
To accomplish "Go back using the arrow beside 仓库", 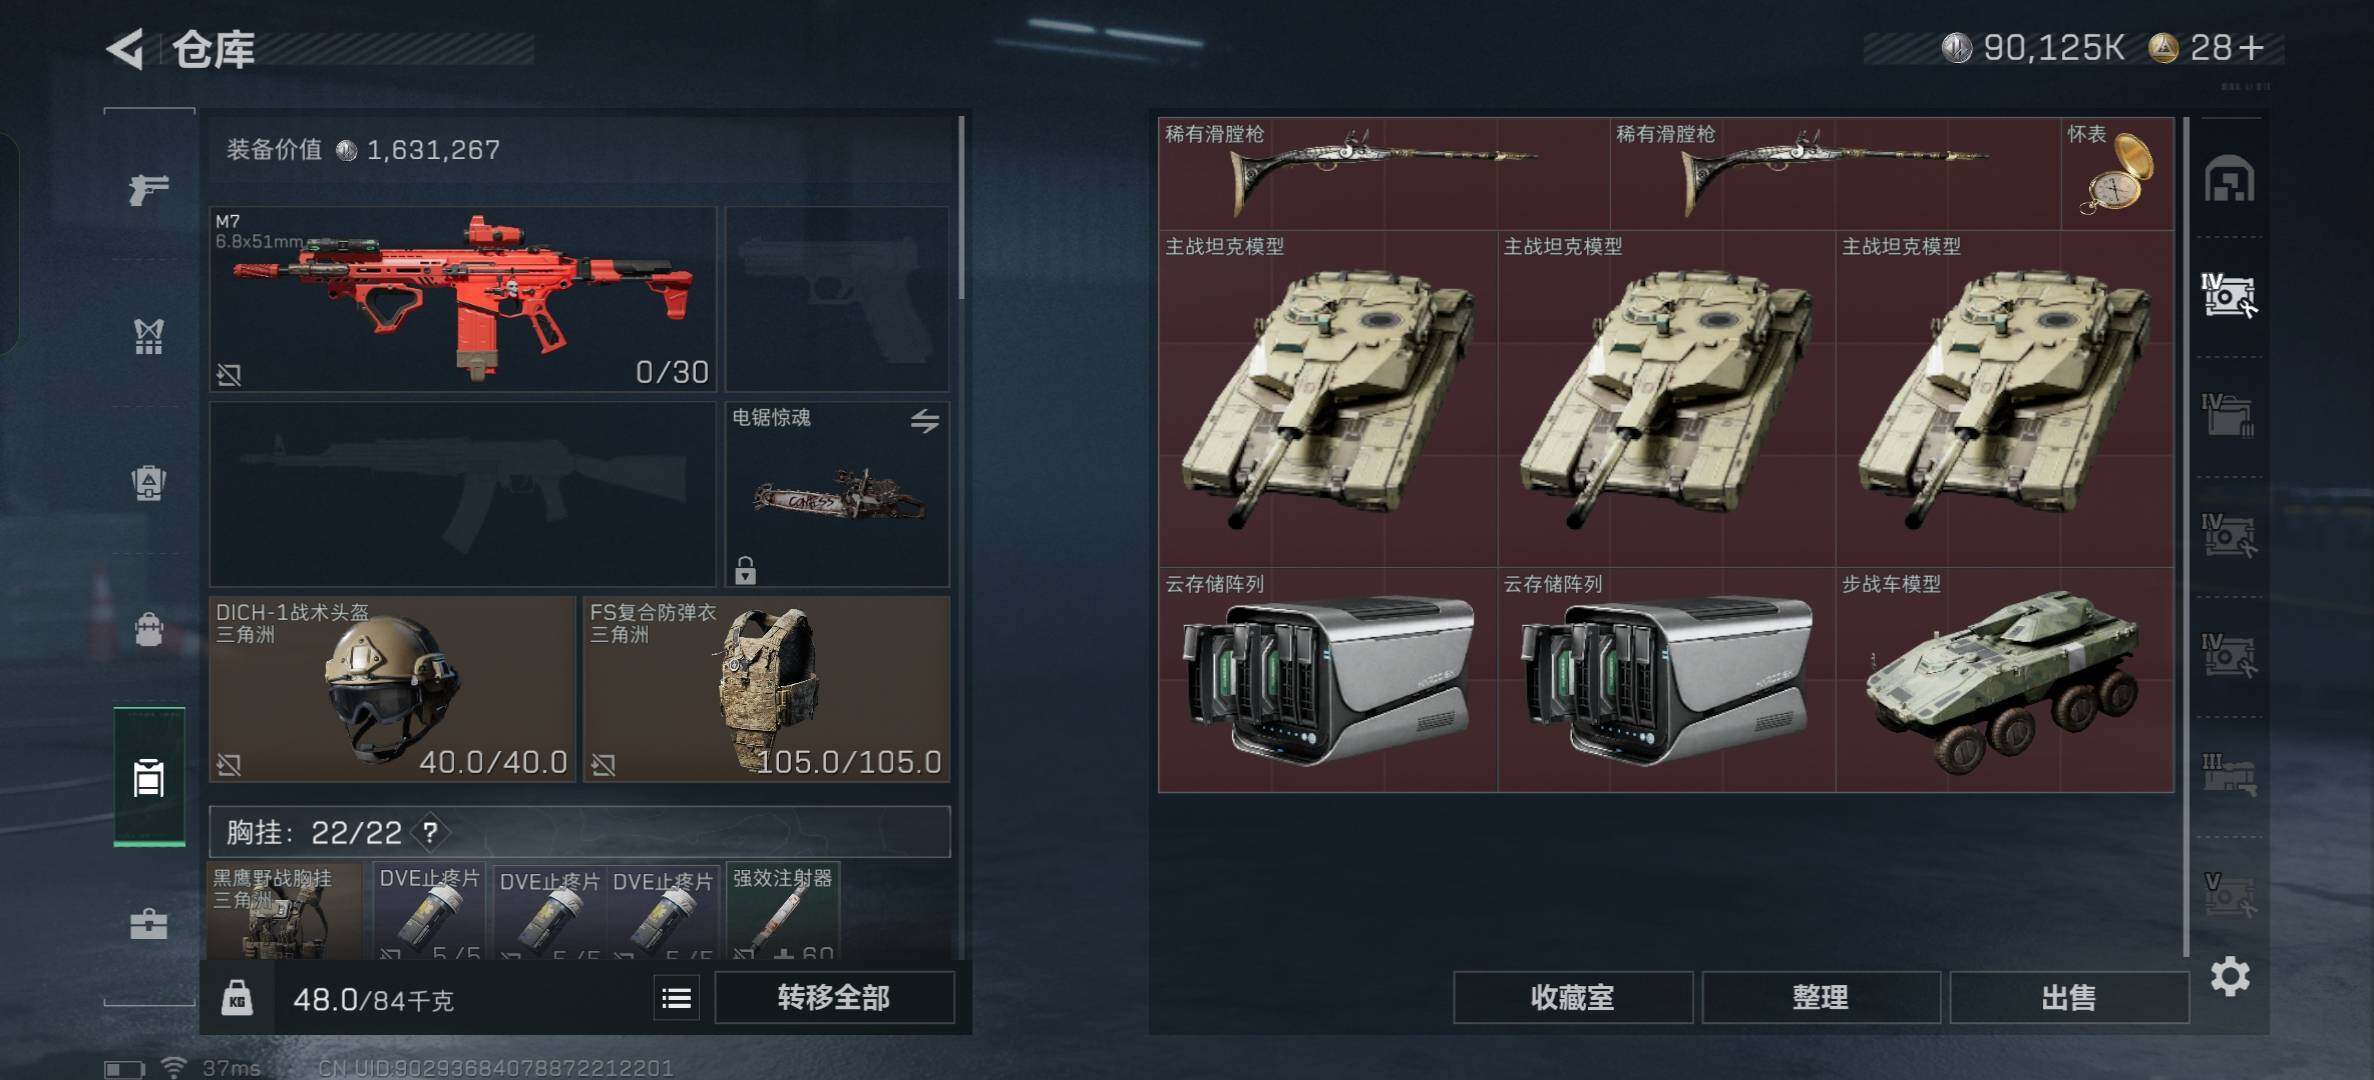I will pos(125,48).
